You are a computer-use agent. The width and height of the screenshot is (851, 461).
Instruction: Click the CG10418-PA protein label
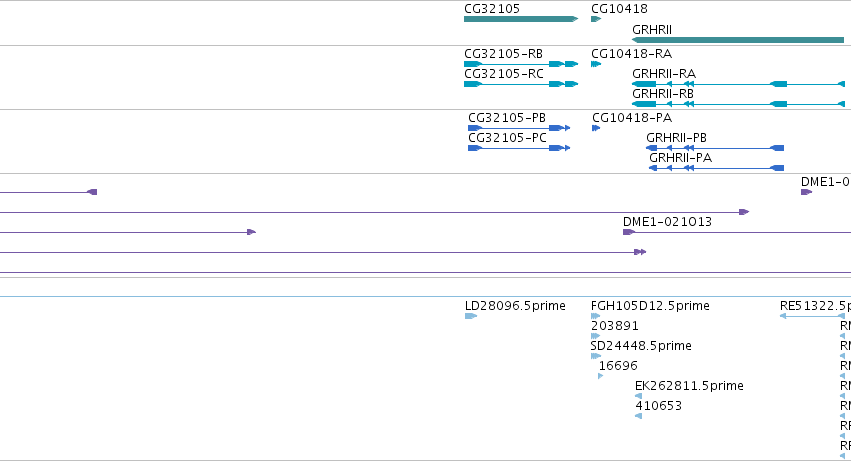coord(632,118)
